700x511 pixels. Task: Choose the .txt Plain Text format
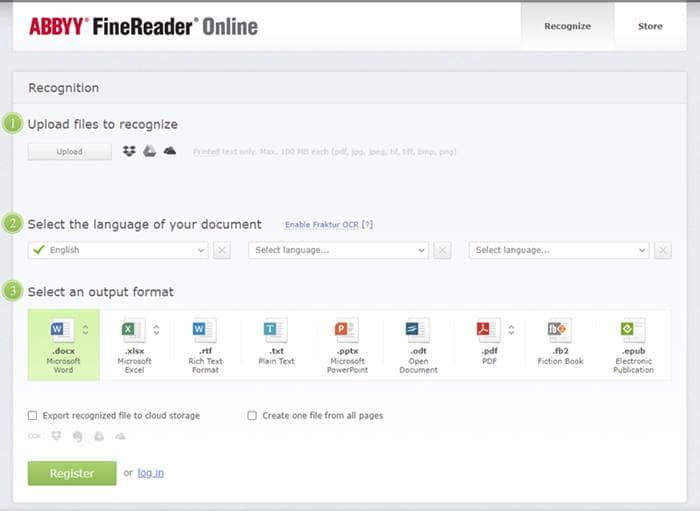(276, 345)
